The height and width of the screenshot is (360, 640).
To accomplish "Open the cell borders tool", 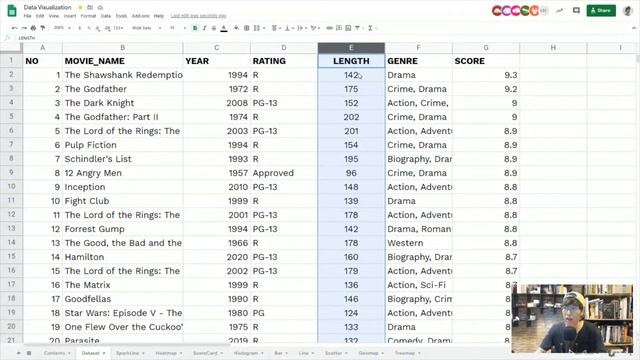I will point(247,28).
